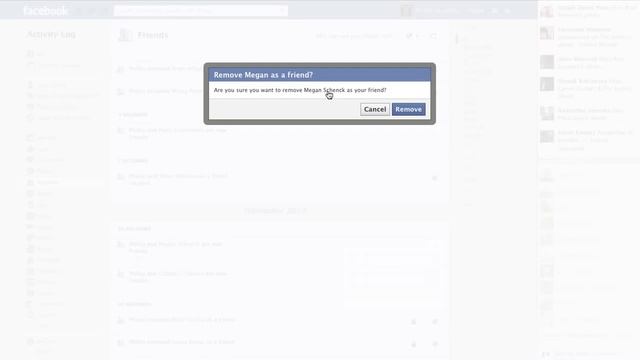This screenshot has width=640, height=360.
Task: Click the Friends icon beside the Friends heading
Action: 125,35
